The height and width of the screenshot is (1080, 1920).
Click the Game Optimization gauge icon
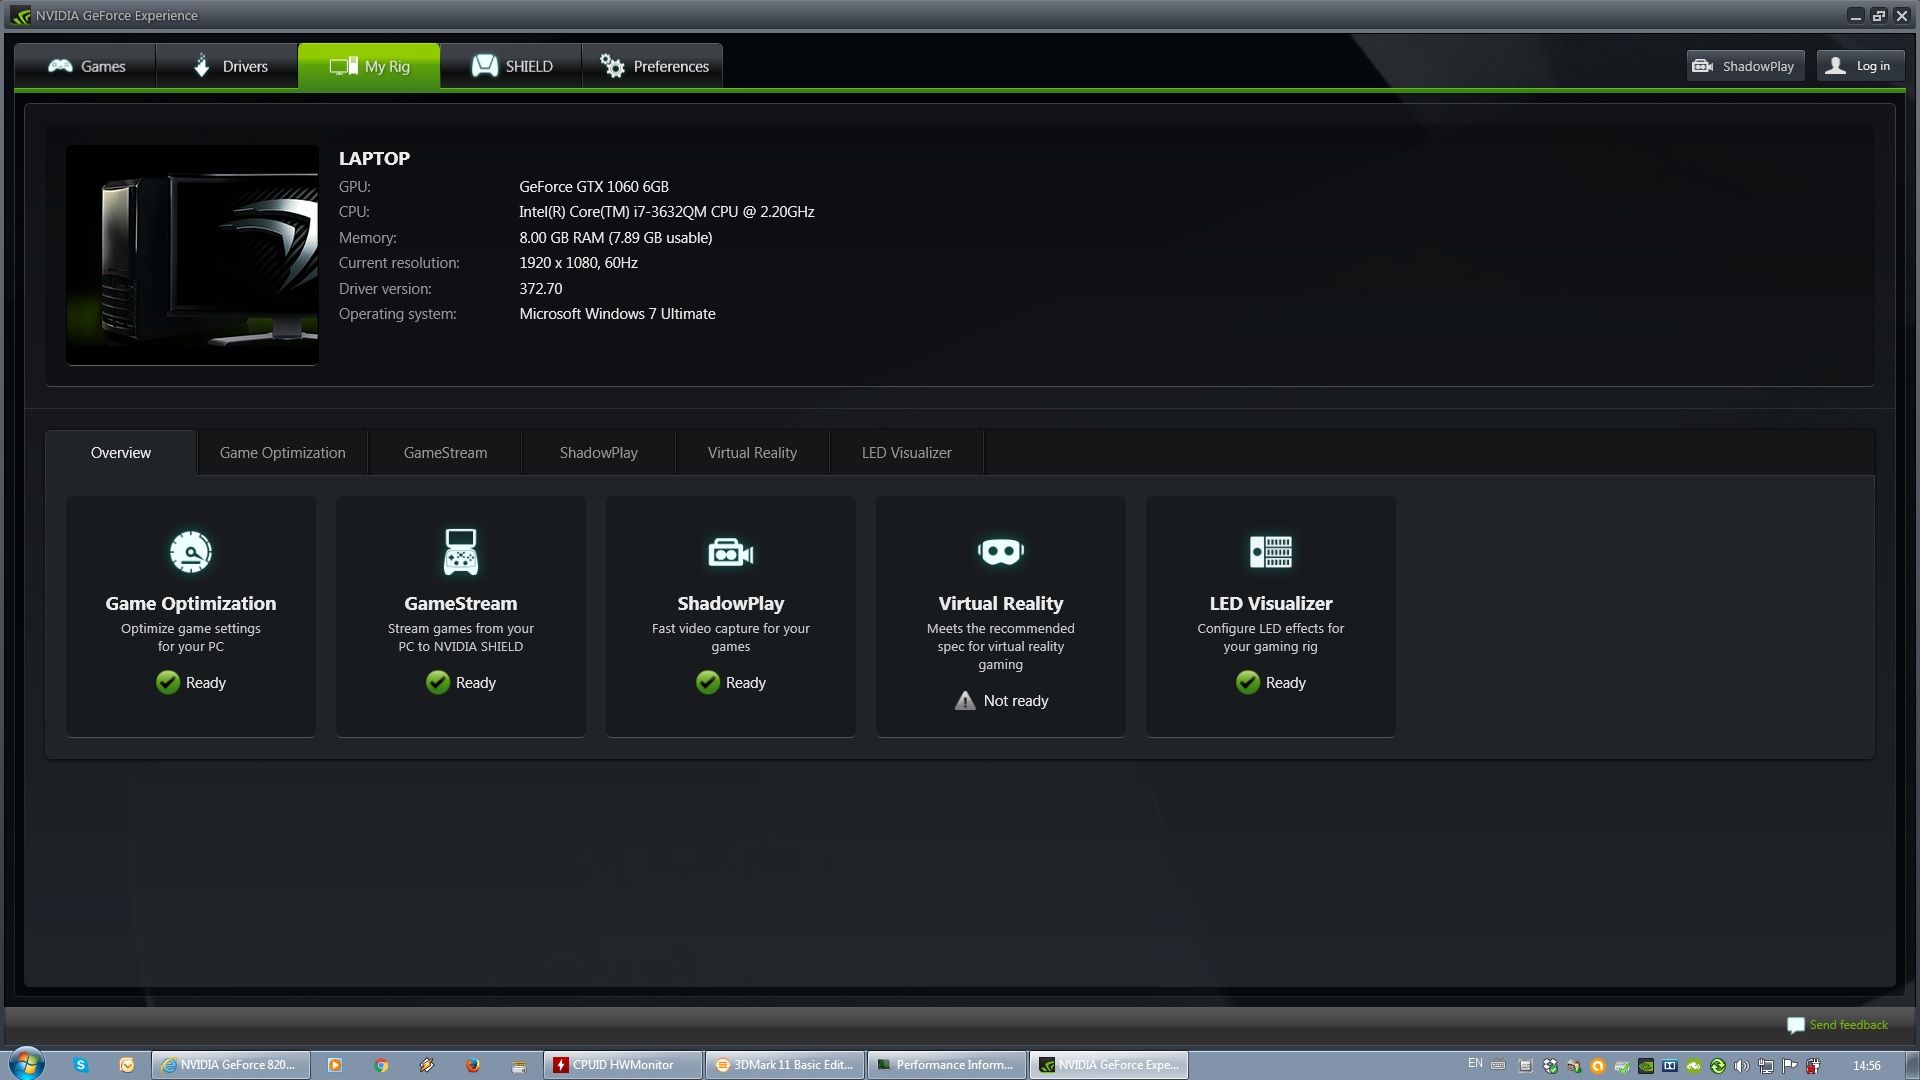coord(191,552)
